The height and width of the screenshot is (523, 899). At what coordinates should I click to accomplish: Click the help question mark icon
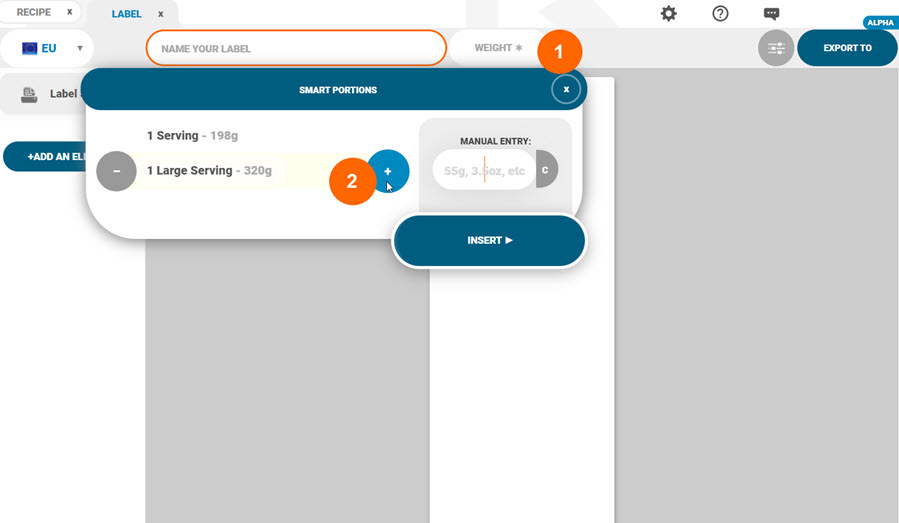pos(720,14)
